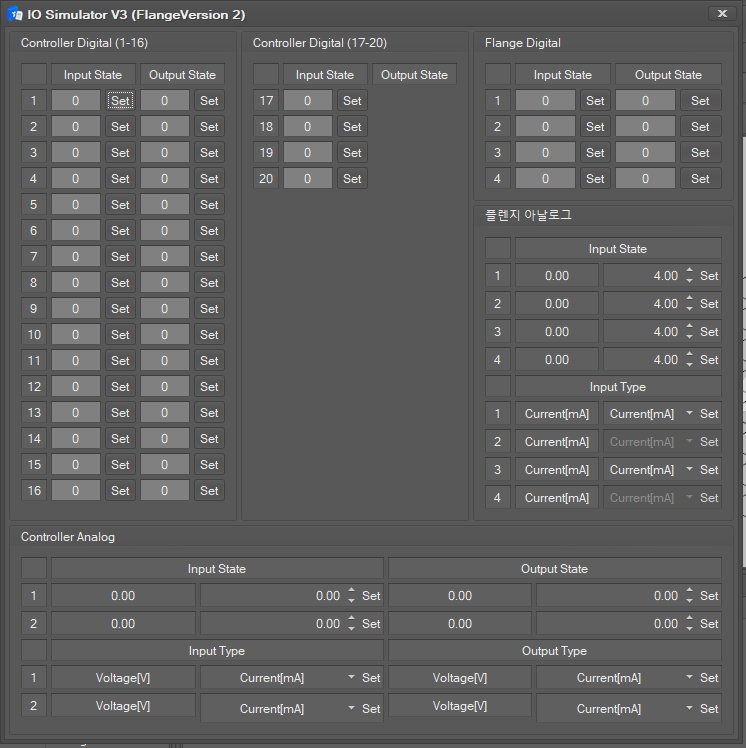Increase flange analog input 1 value with up arrow
Image resolution: width=746 pixels, height=748 pixels.
[x=689, y=271]
